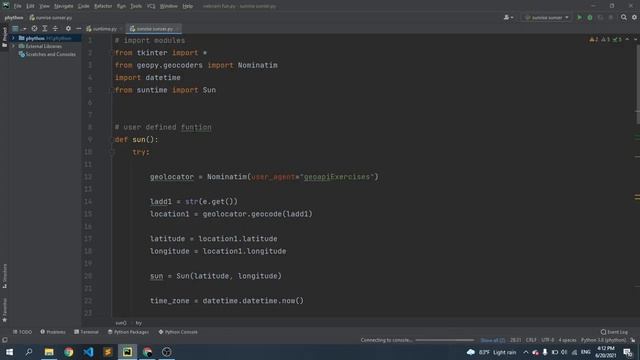
Task: Click sunrise sunset.py in navigation bar
Action: [51, 18]
